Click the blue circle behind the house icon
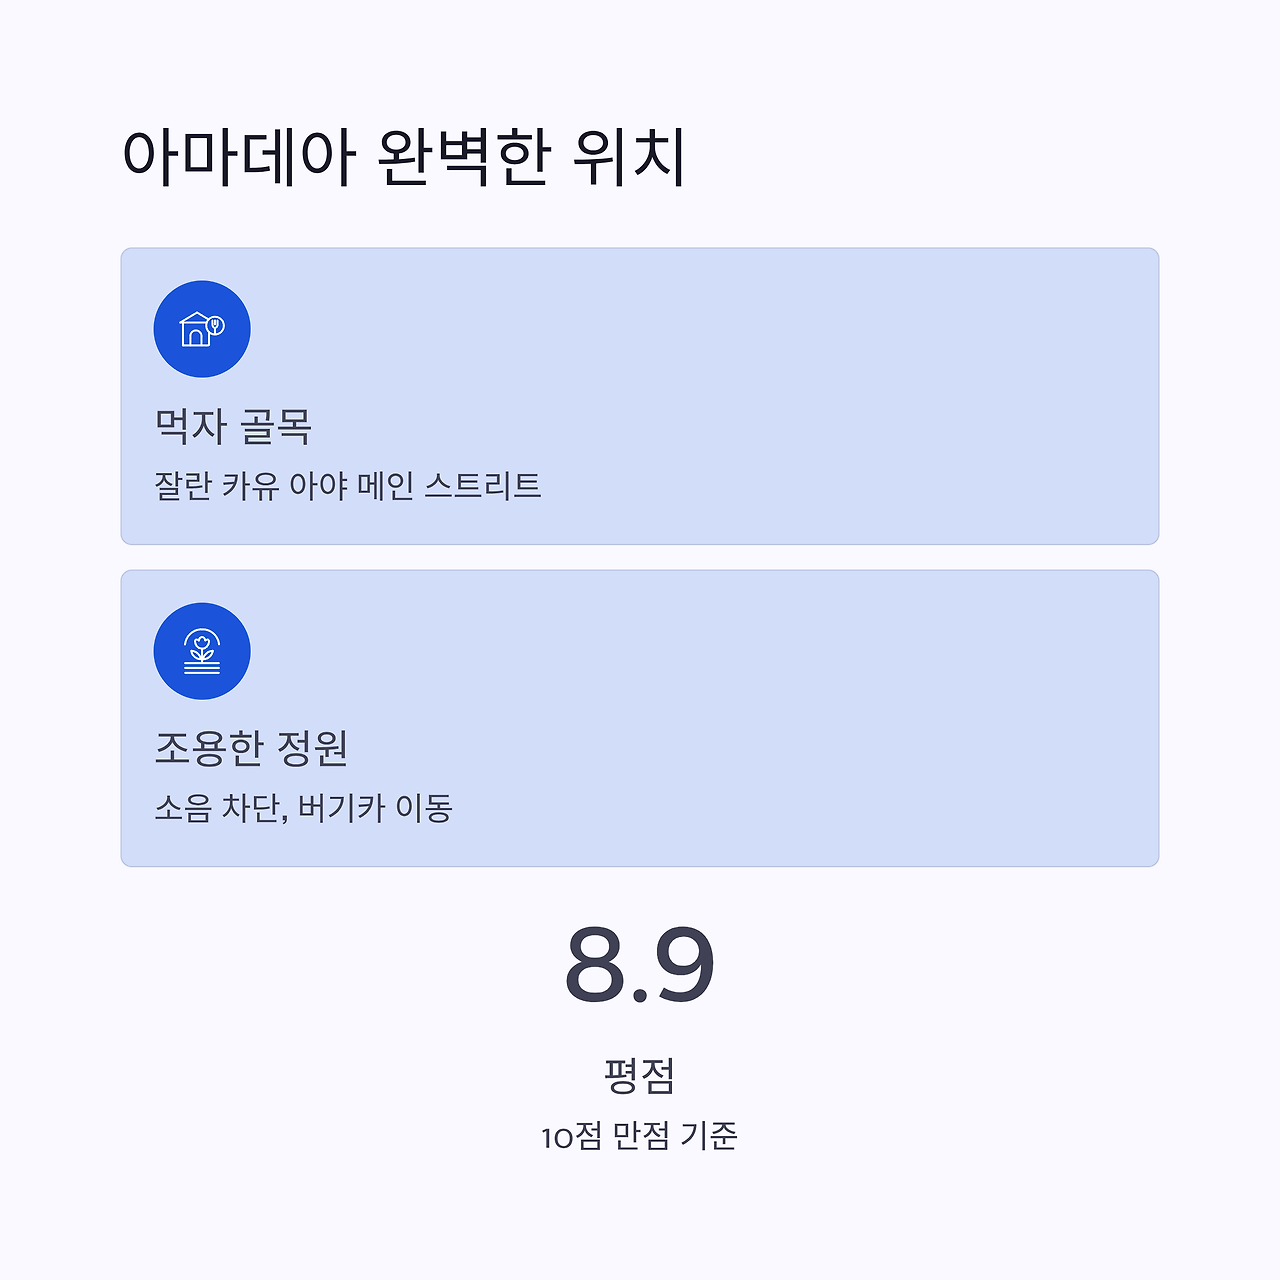The height and width of the screenshot is (1280, 1280). [202, 329]
